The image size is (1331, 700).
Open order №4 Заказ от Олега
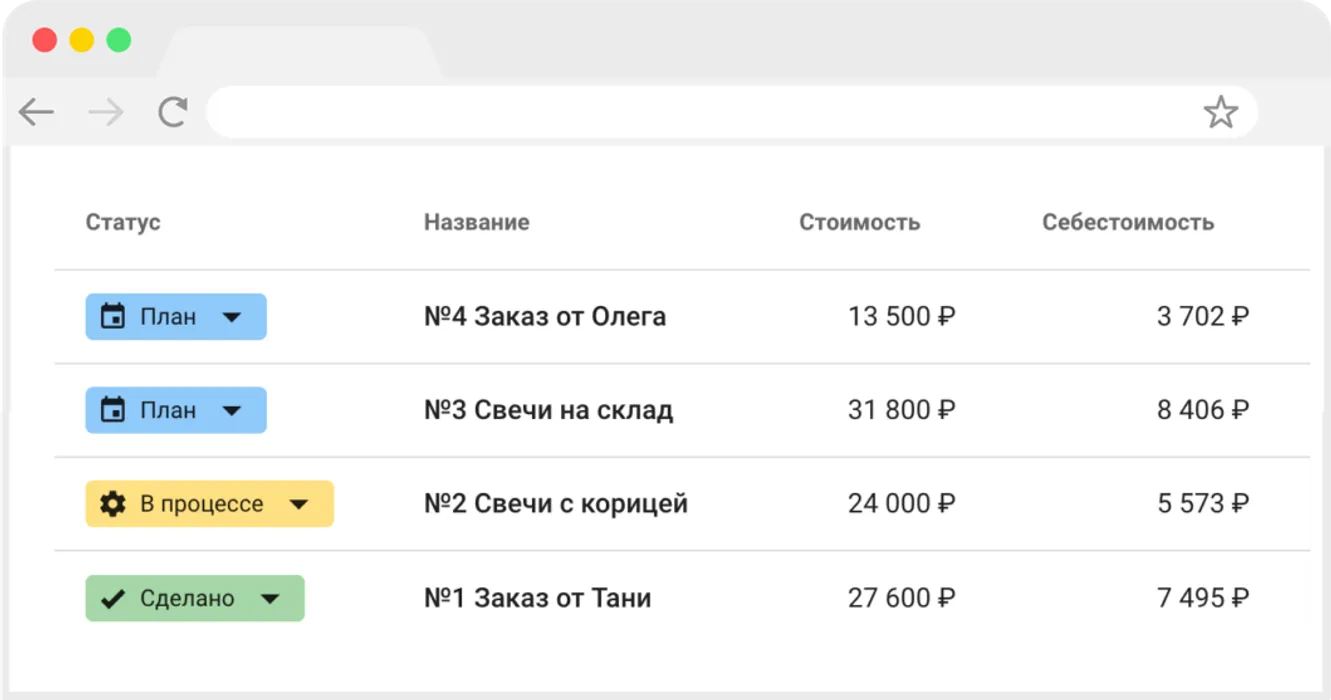pyautogui.click(x=545, y=317)
